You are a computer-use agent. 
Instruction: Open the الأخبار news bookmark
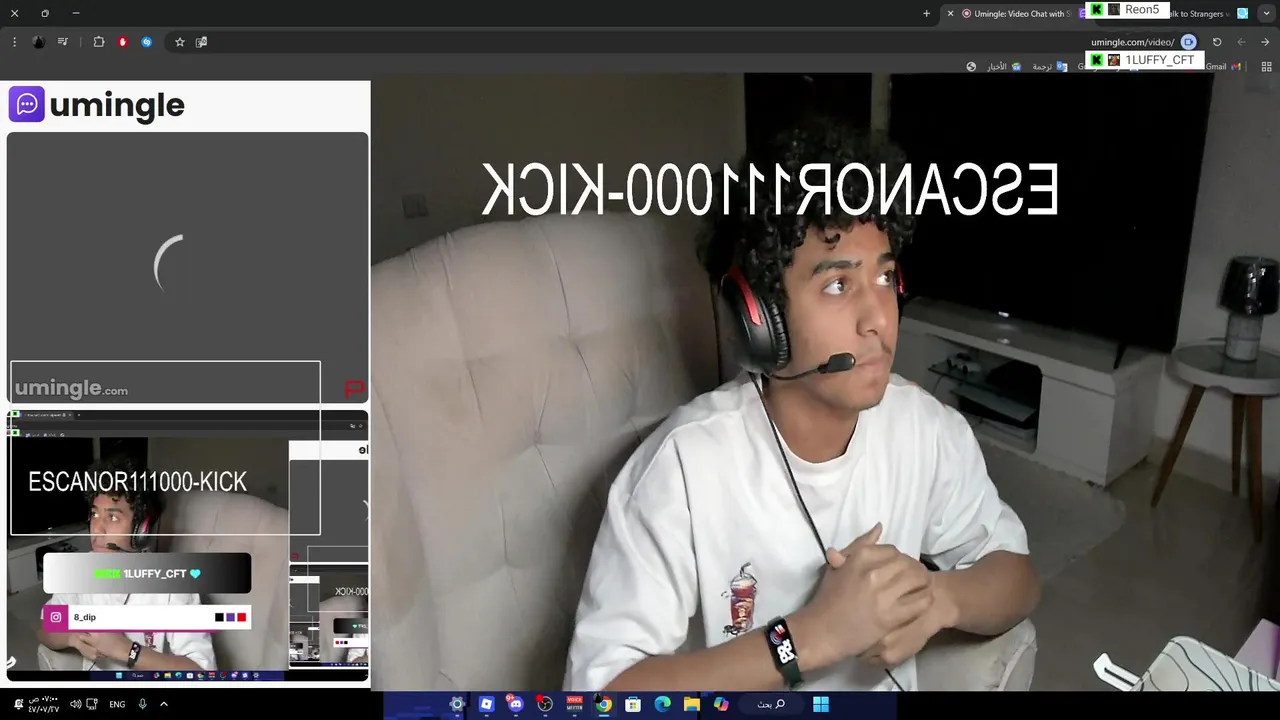pos(1004,67)
